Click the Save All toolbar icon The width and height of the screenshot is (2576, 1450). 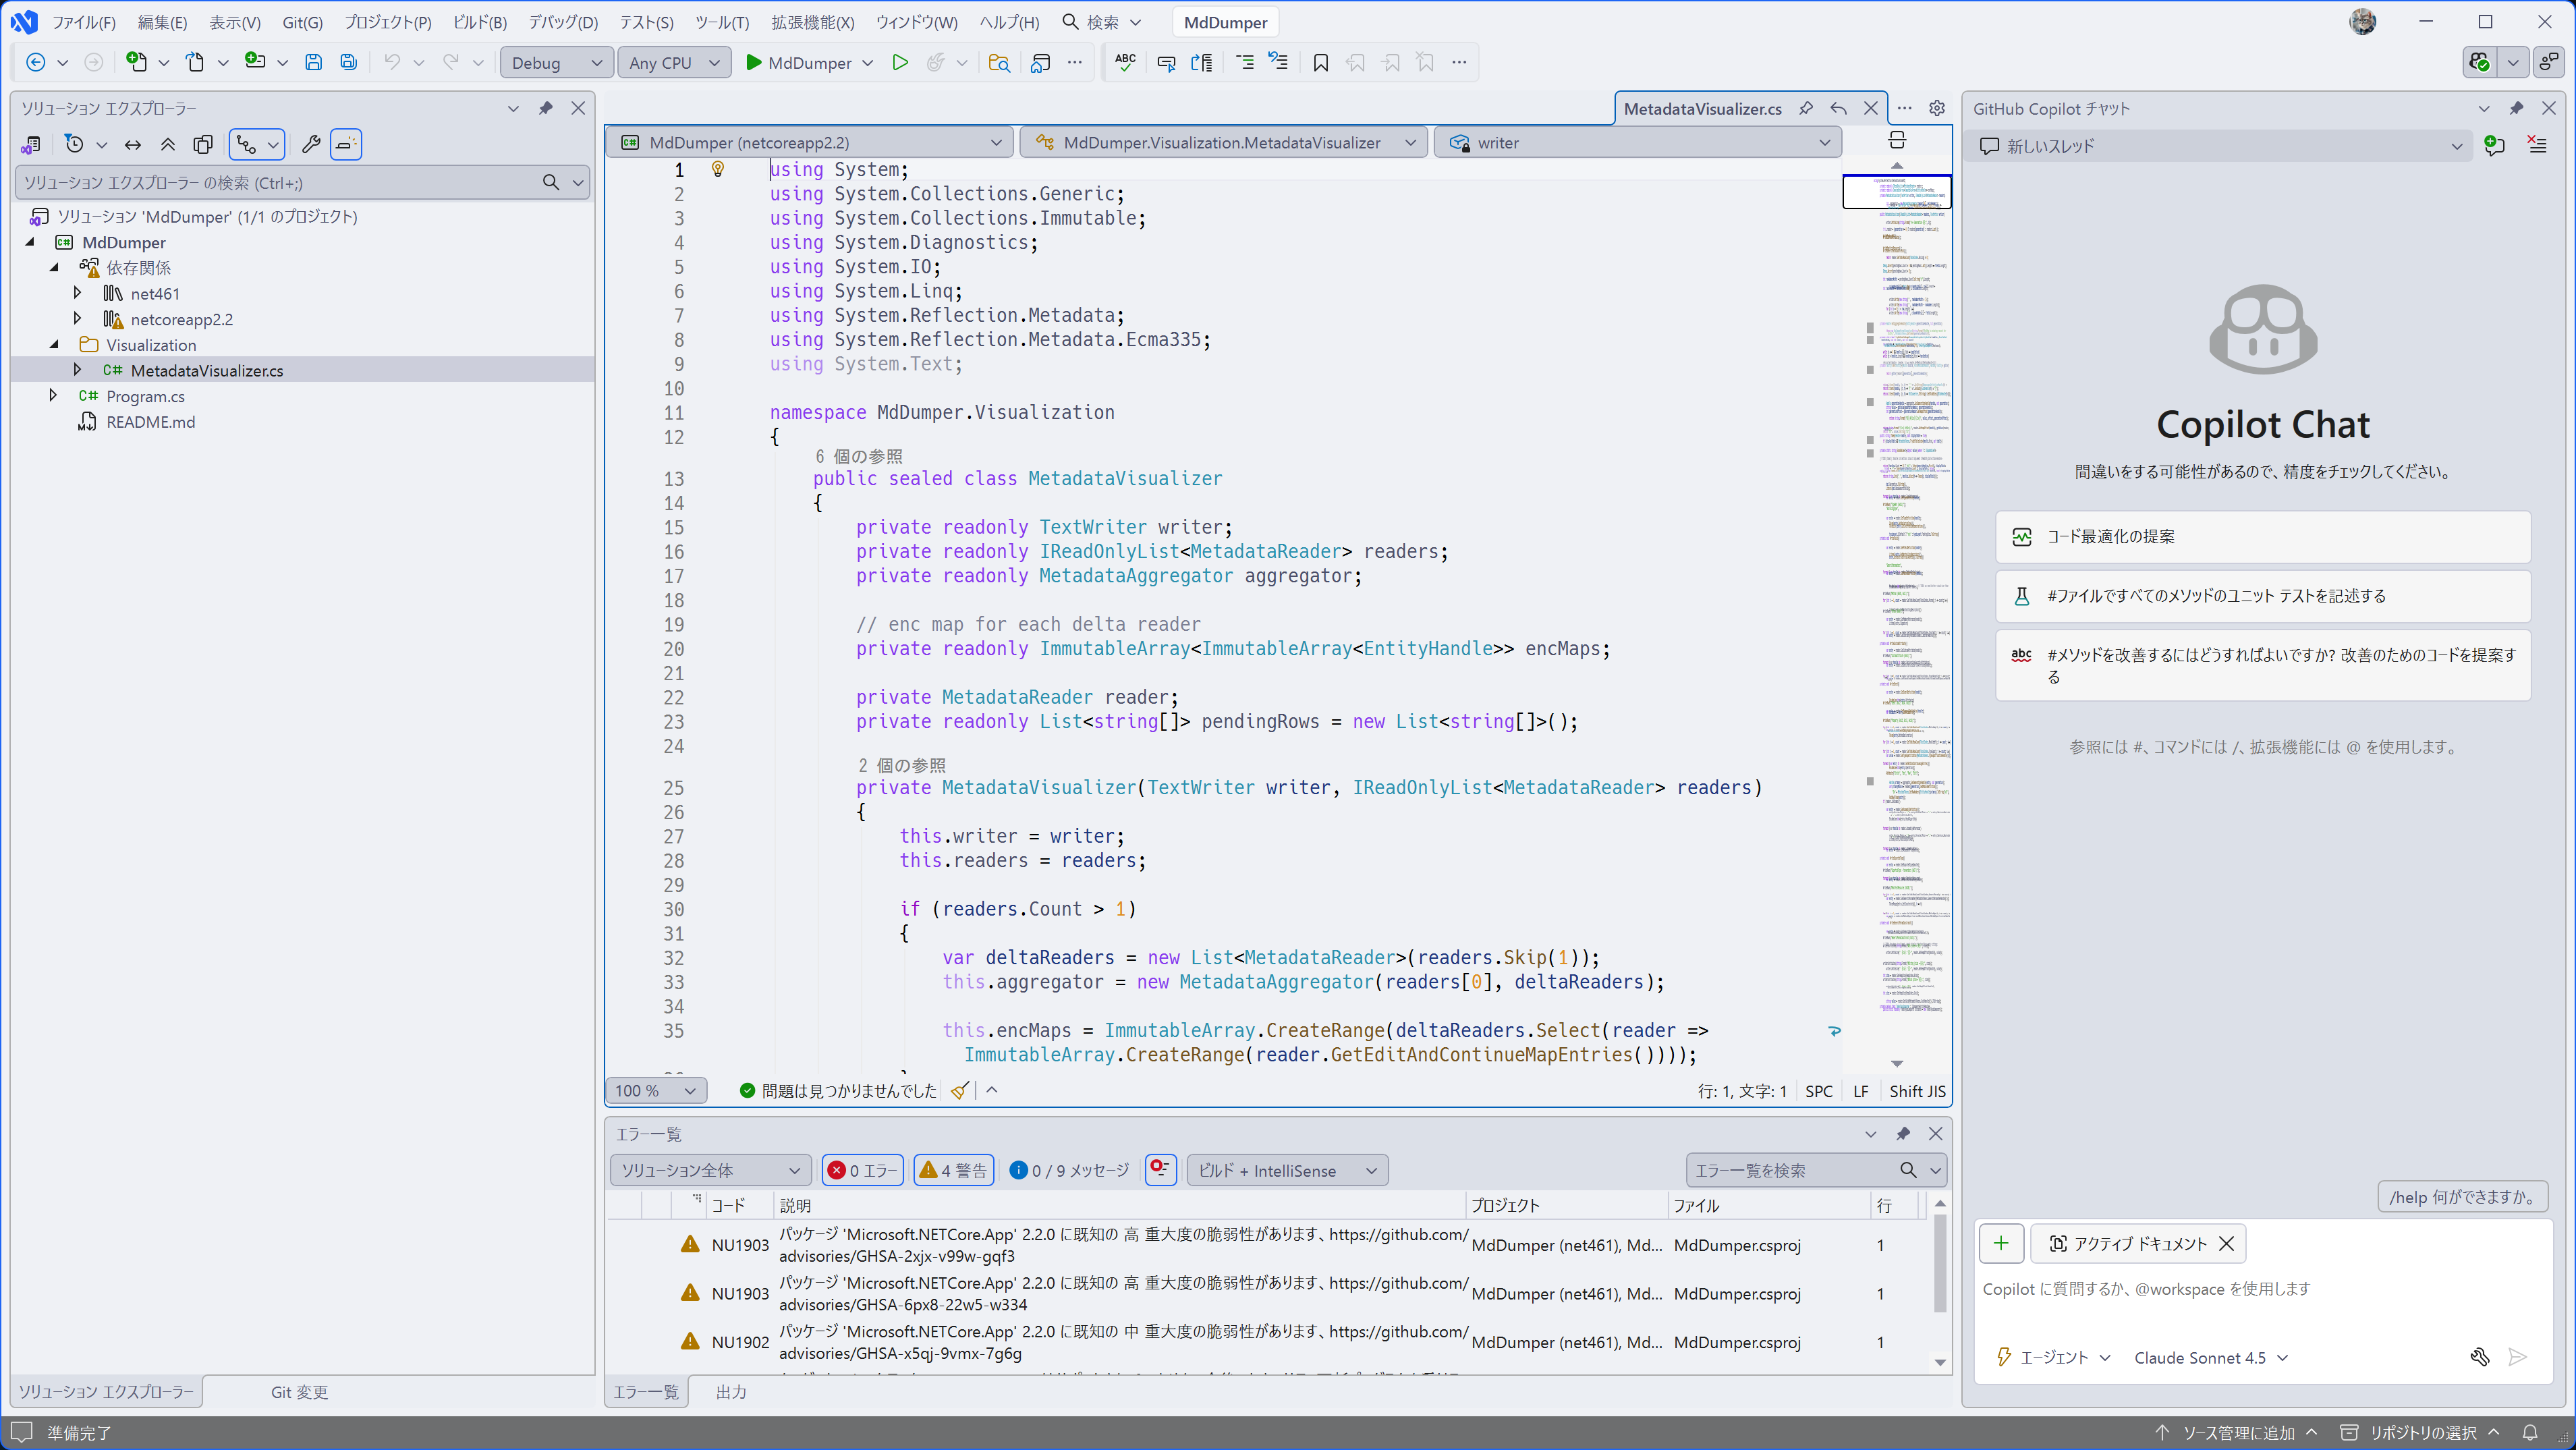(348, 62)
